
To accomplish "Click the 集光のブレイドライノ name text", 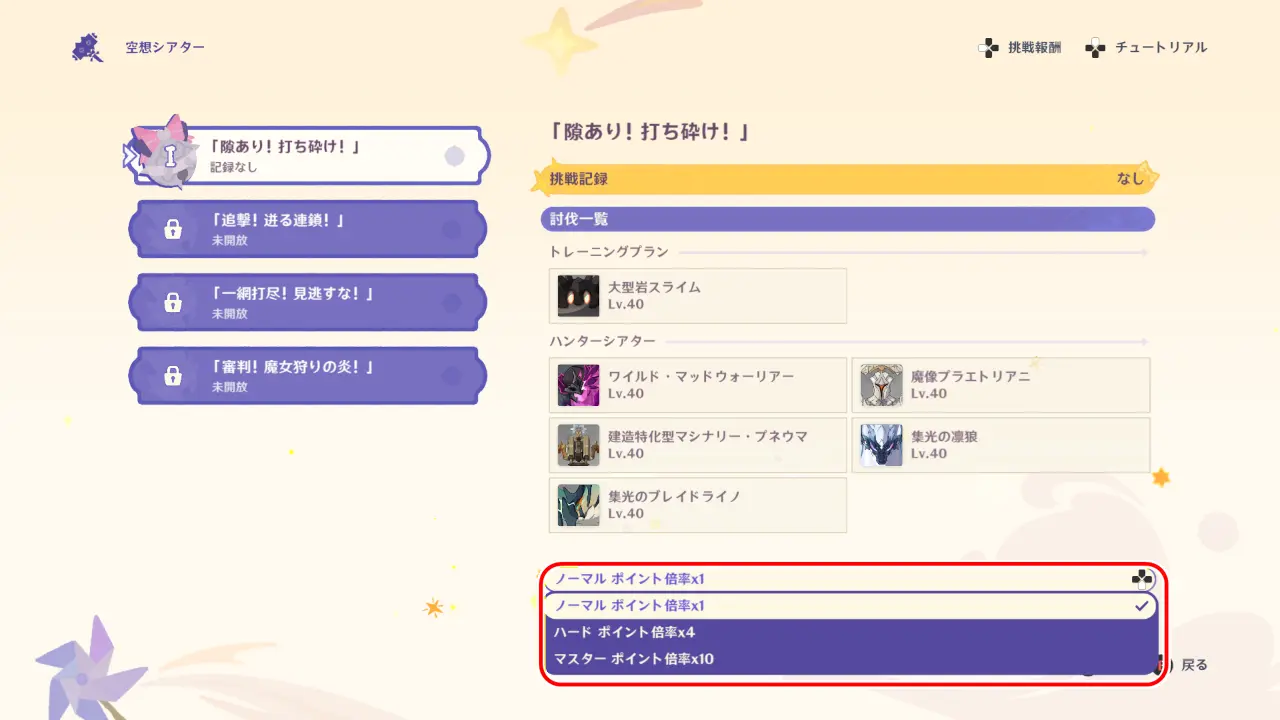I will point(674,497).
